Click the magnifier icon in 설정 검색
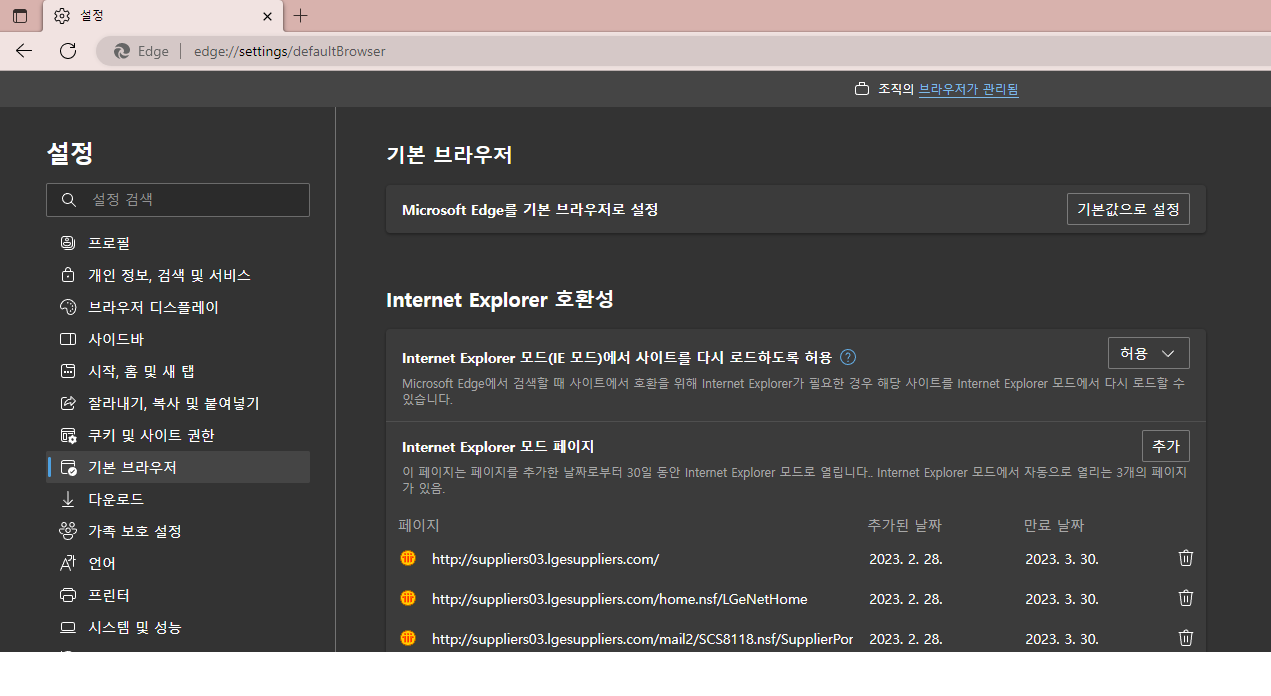The width and height of the screenshot is (1271, 696). pos(68,200)
